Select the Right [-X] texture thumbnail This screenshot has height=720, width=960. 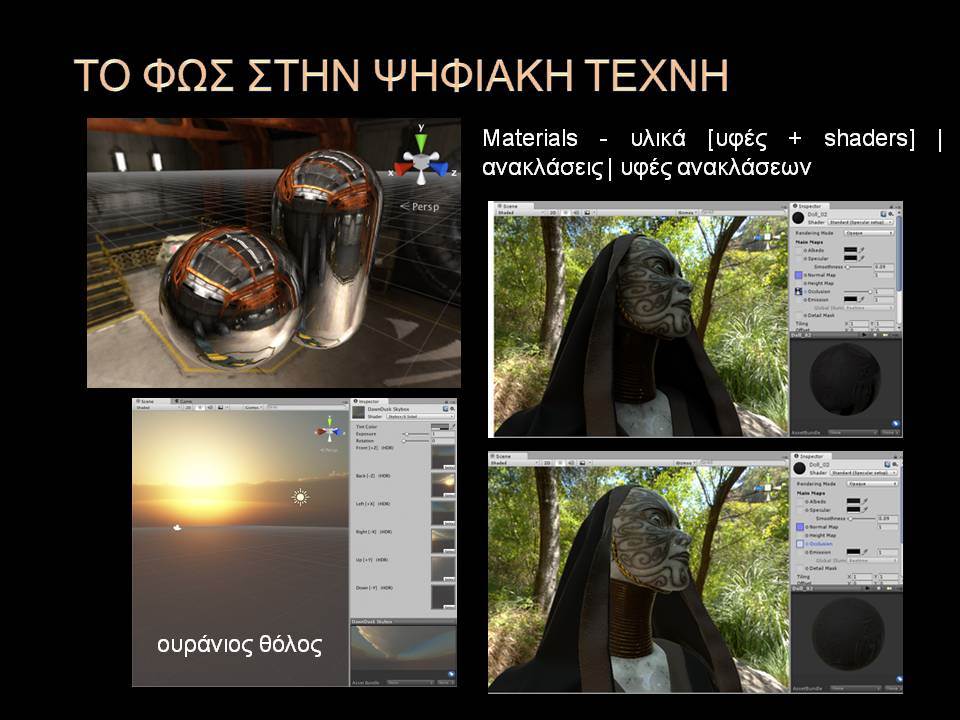tap(443, 542)
